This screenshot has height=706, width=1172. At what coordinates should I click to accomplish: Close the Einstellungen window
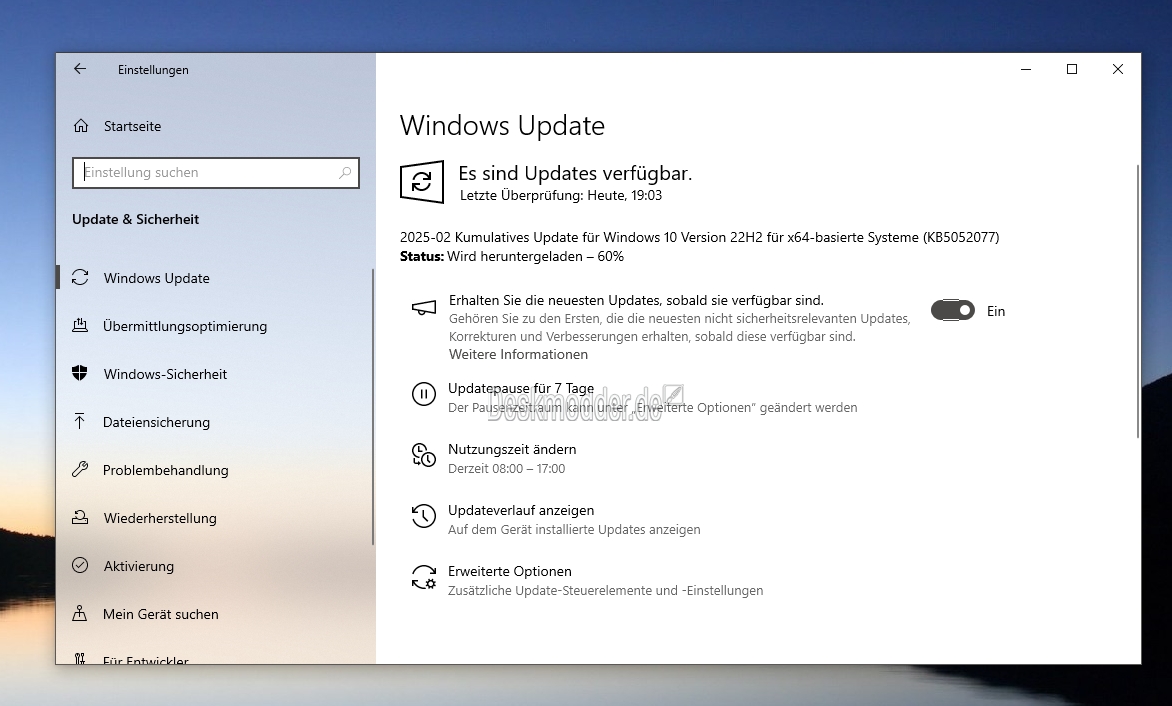1117,69
